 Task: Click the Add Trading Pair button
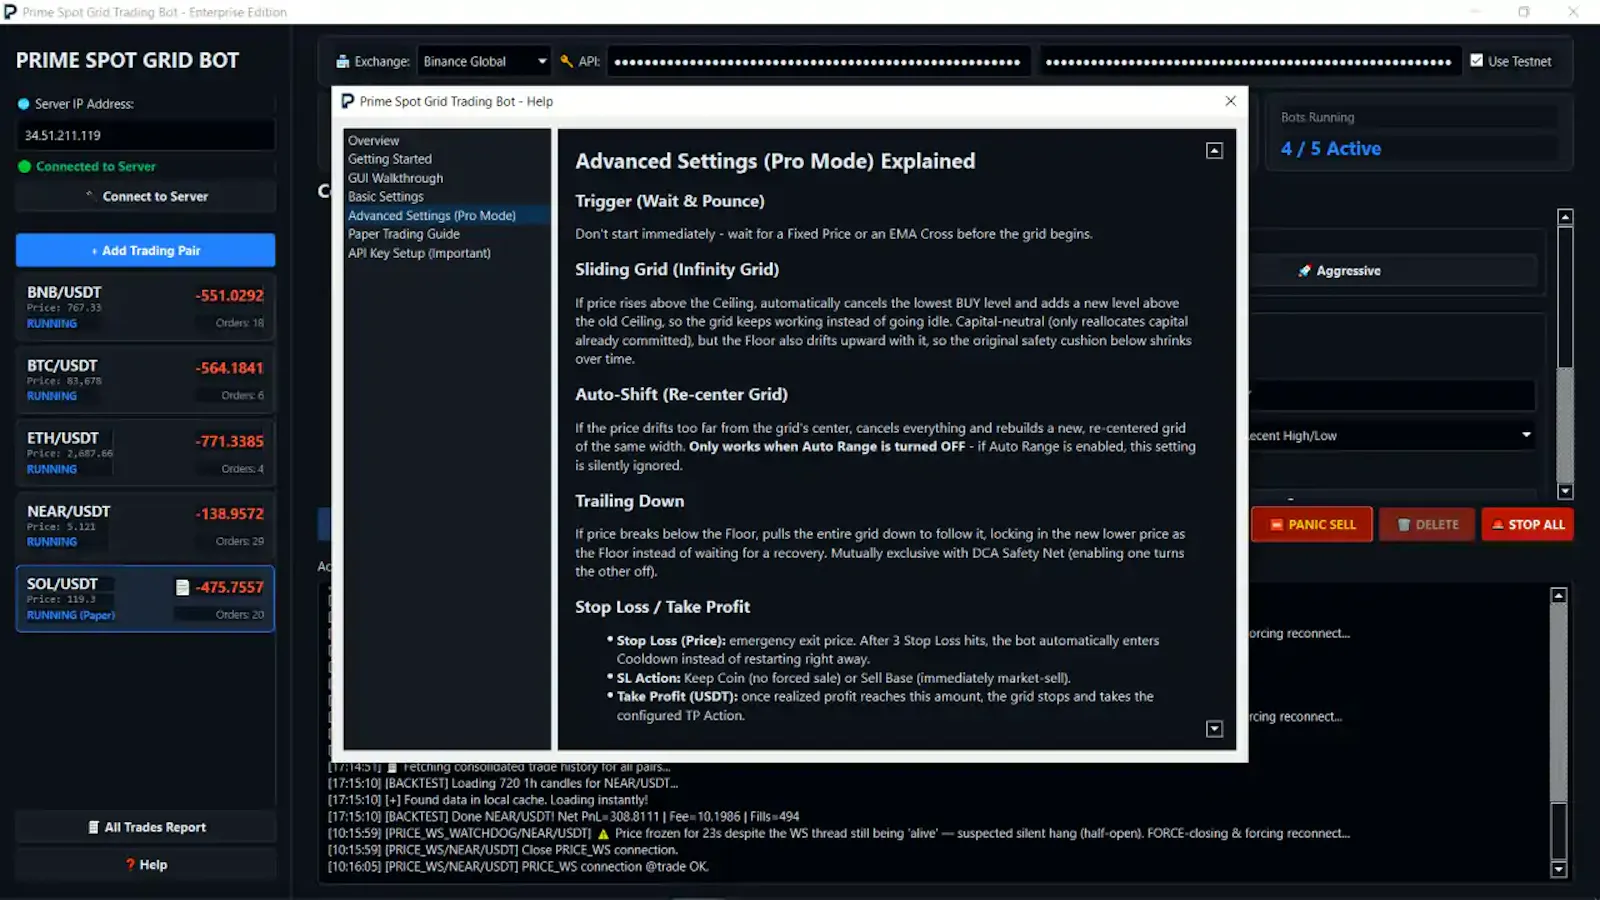coord(145,250)
